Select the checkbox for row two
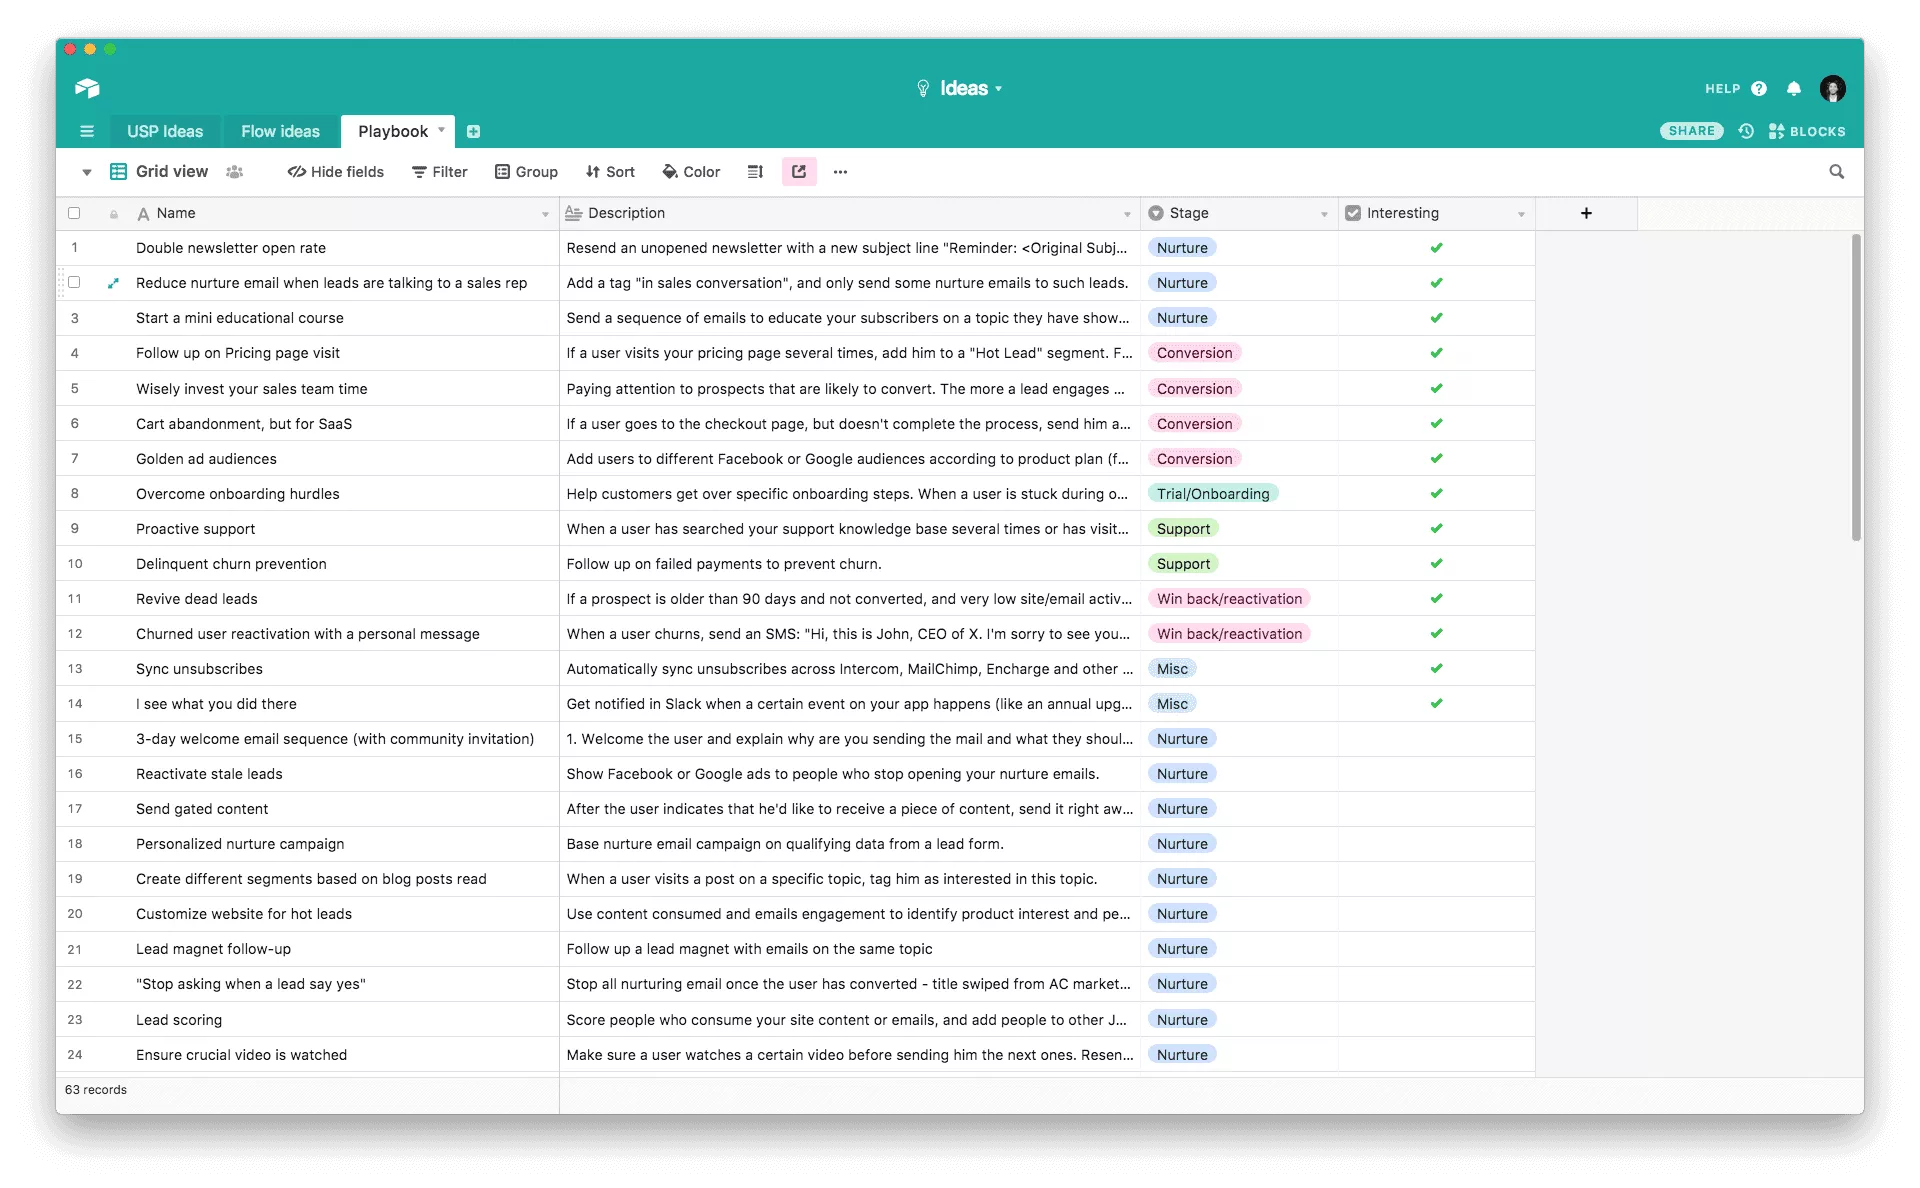Screen dimensions: 1920x1188 [x=74, y=283]
